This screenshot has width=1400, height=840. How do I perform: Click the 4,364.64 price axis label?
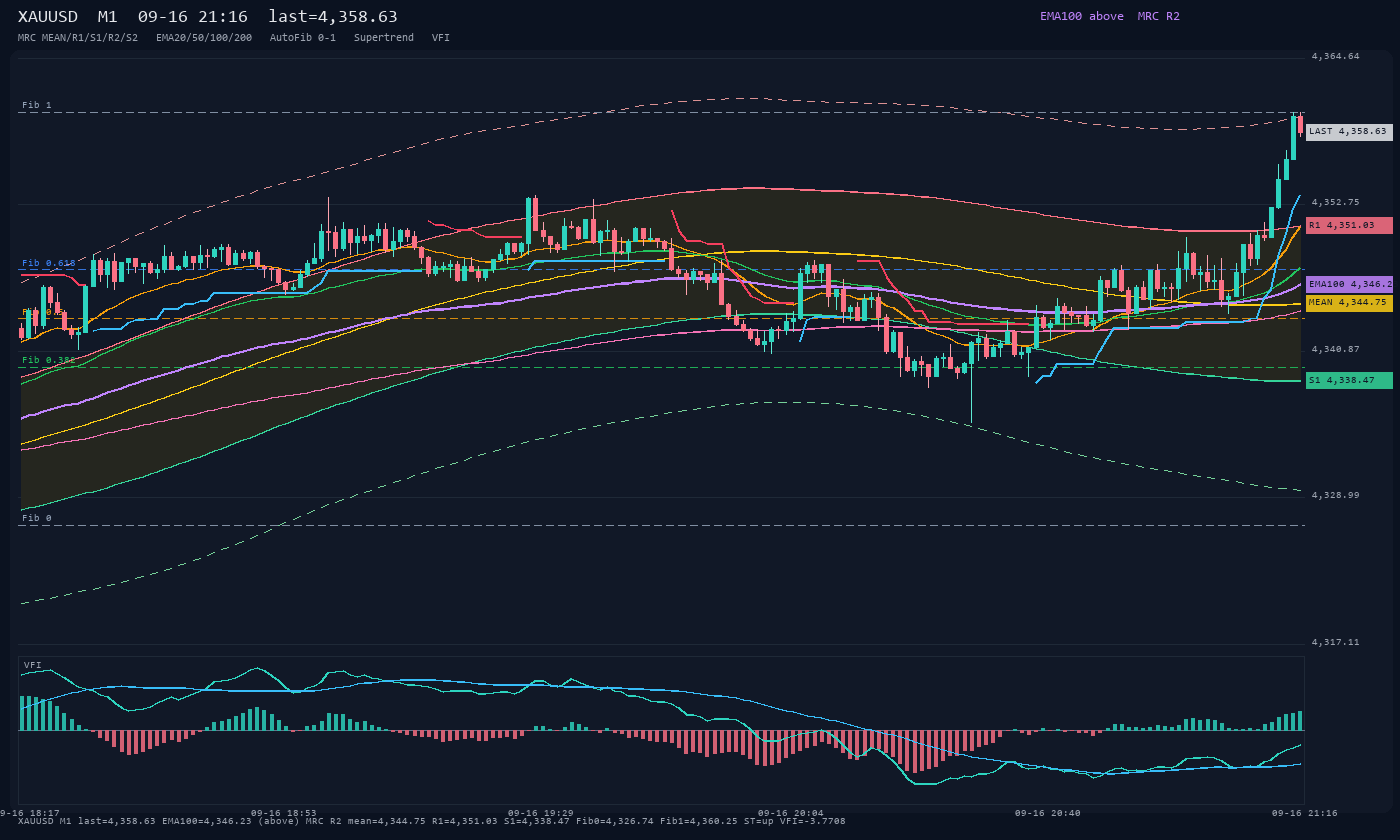pyautogui.click(x=1335, y=56)
